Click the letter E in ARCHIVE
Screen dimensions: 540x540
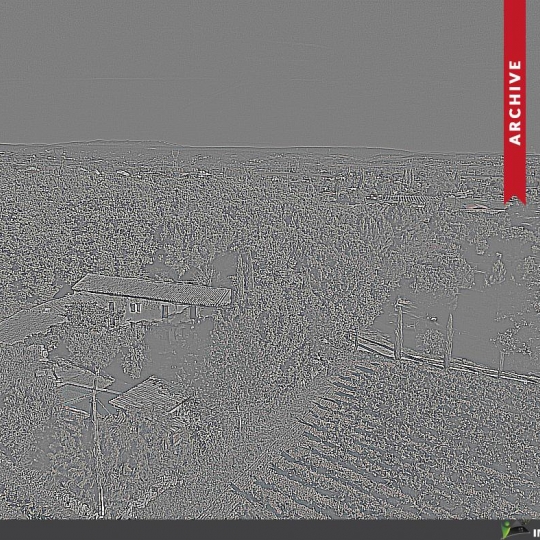[x=515, y=66]
